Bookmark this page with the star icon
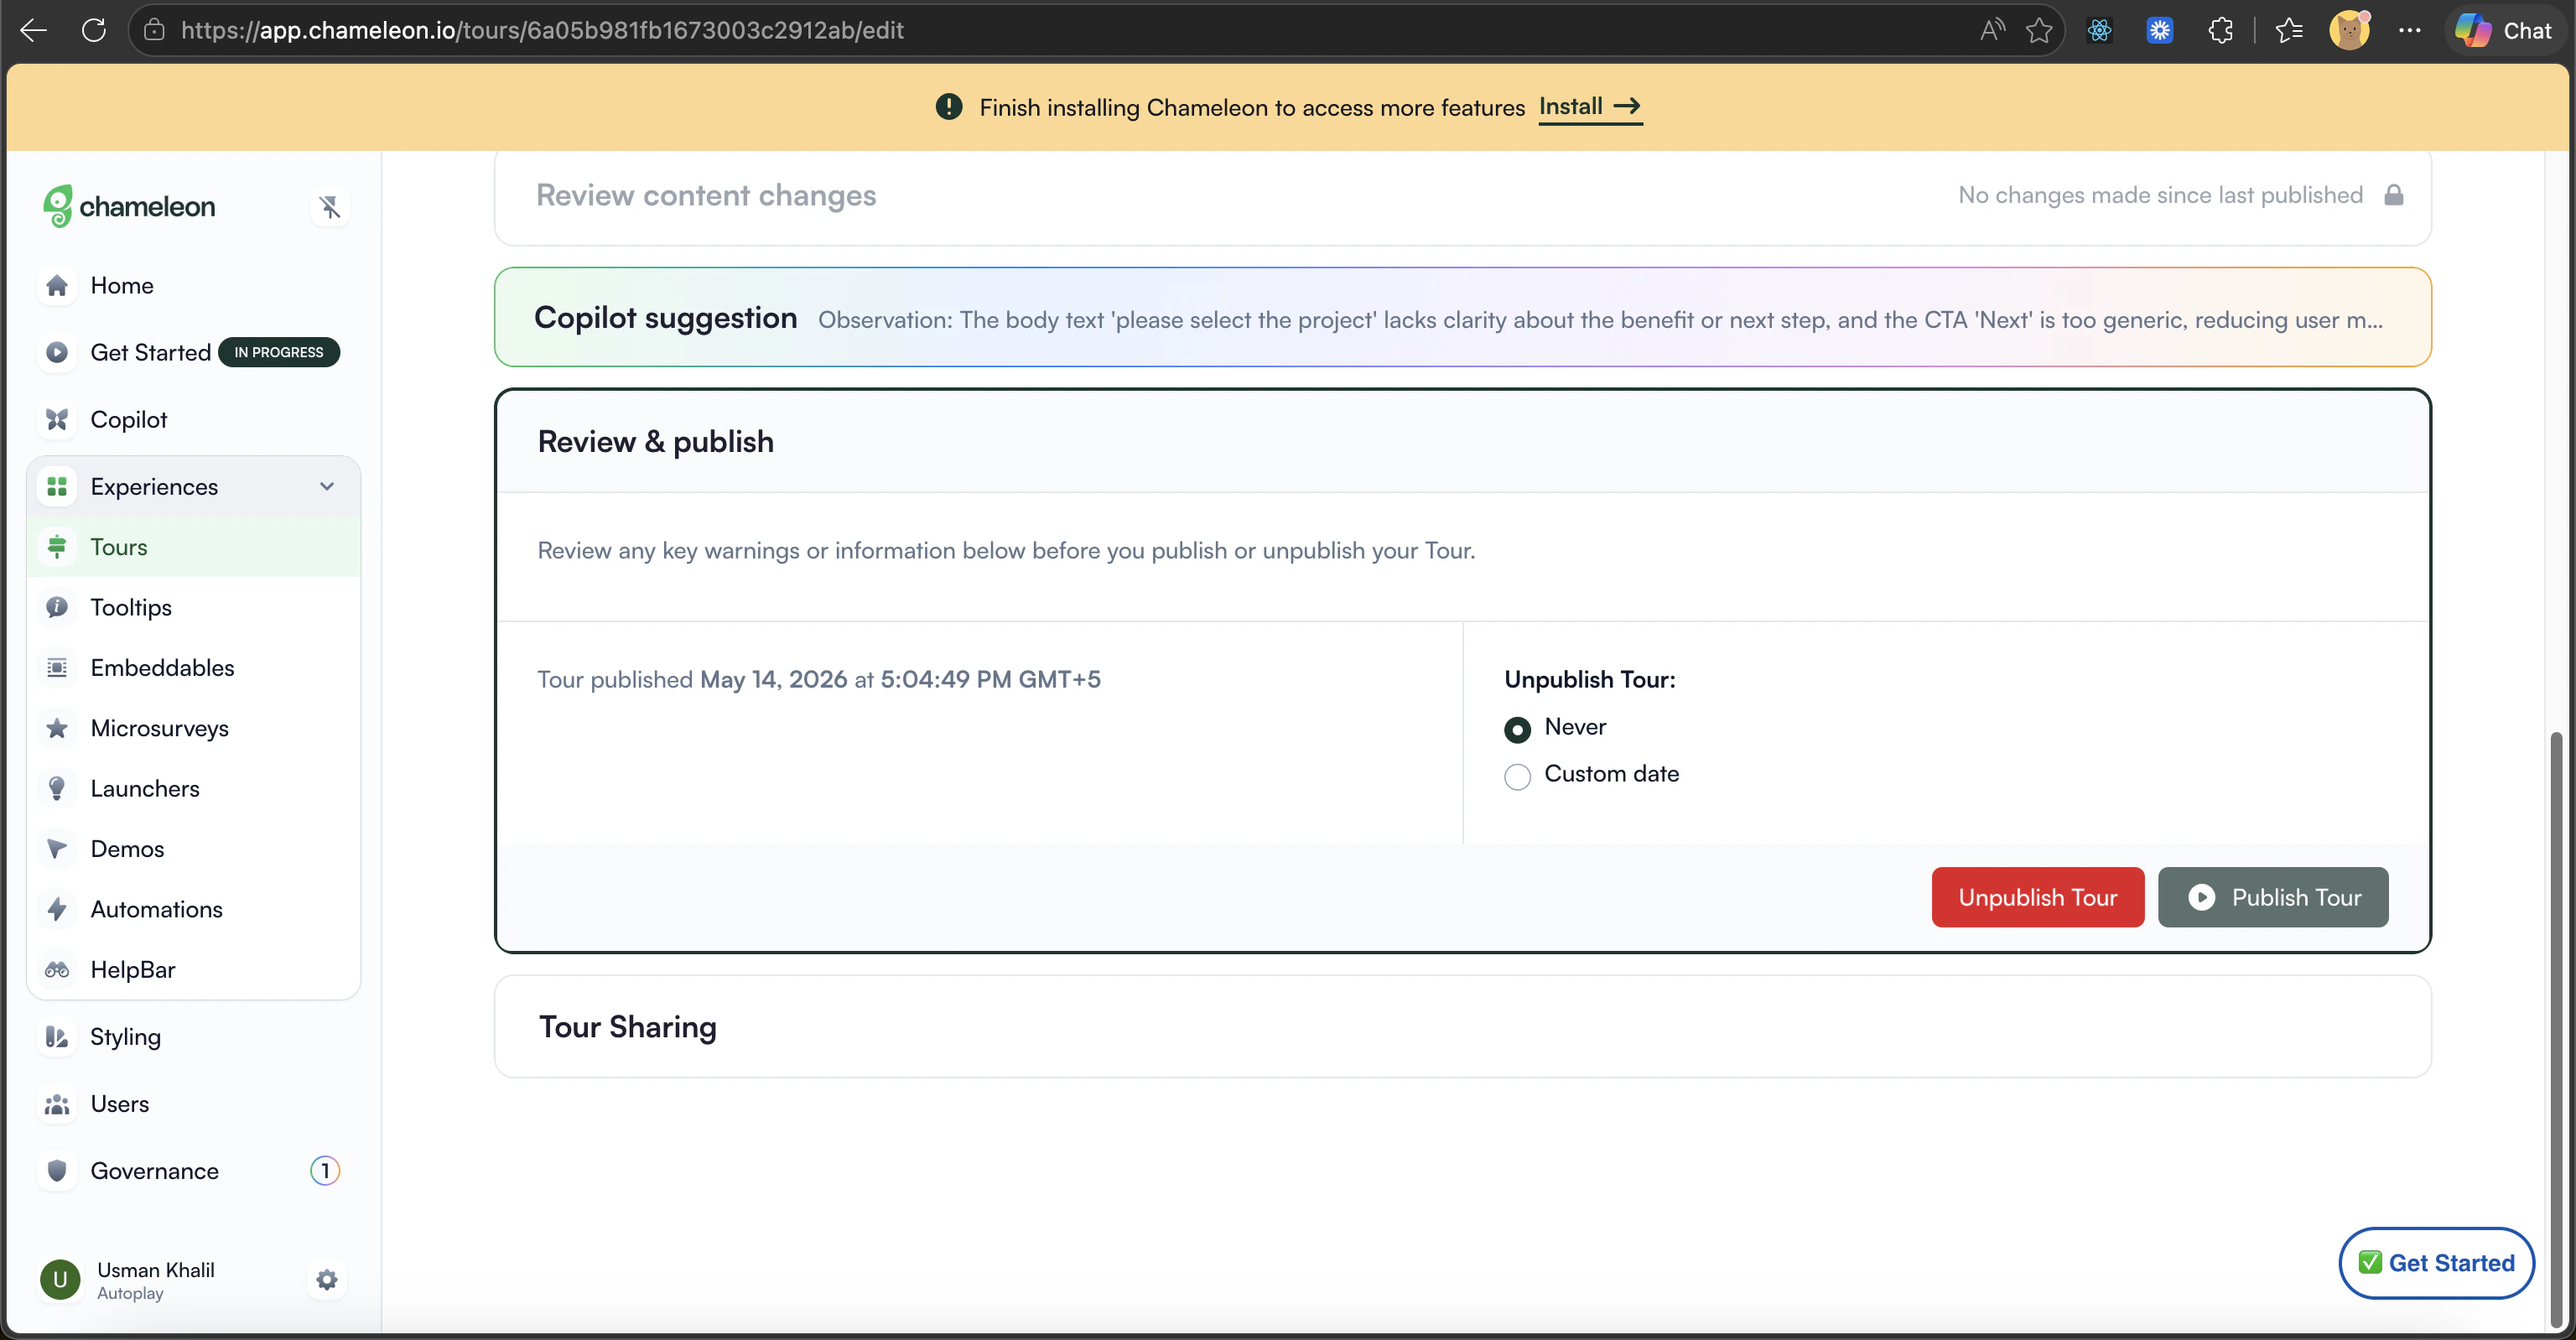Image resolution: width=2576 pixels, height=1340 pixels. [x=2039, y=30]
